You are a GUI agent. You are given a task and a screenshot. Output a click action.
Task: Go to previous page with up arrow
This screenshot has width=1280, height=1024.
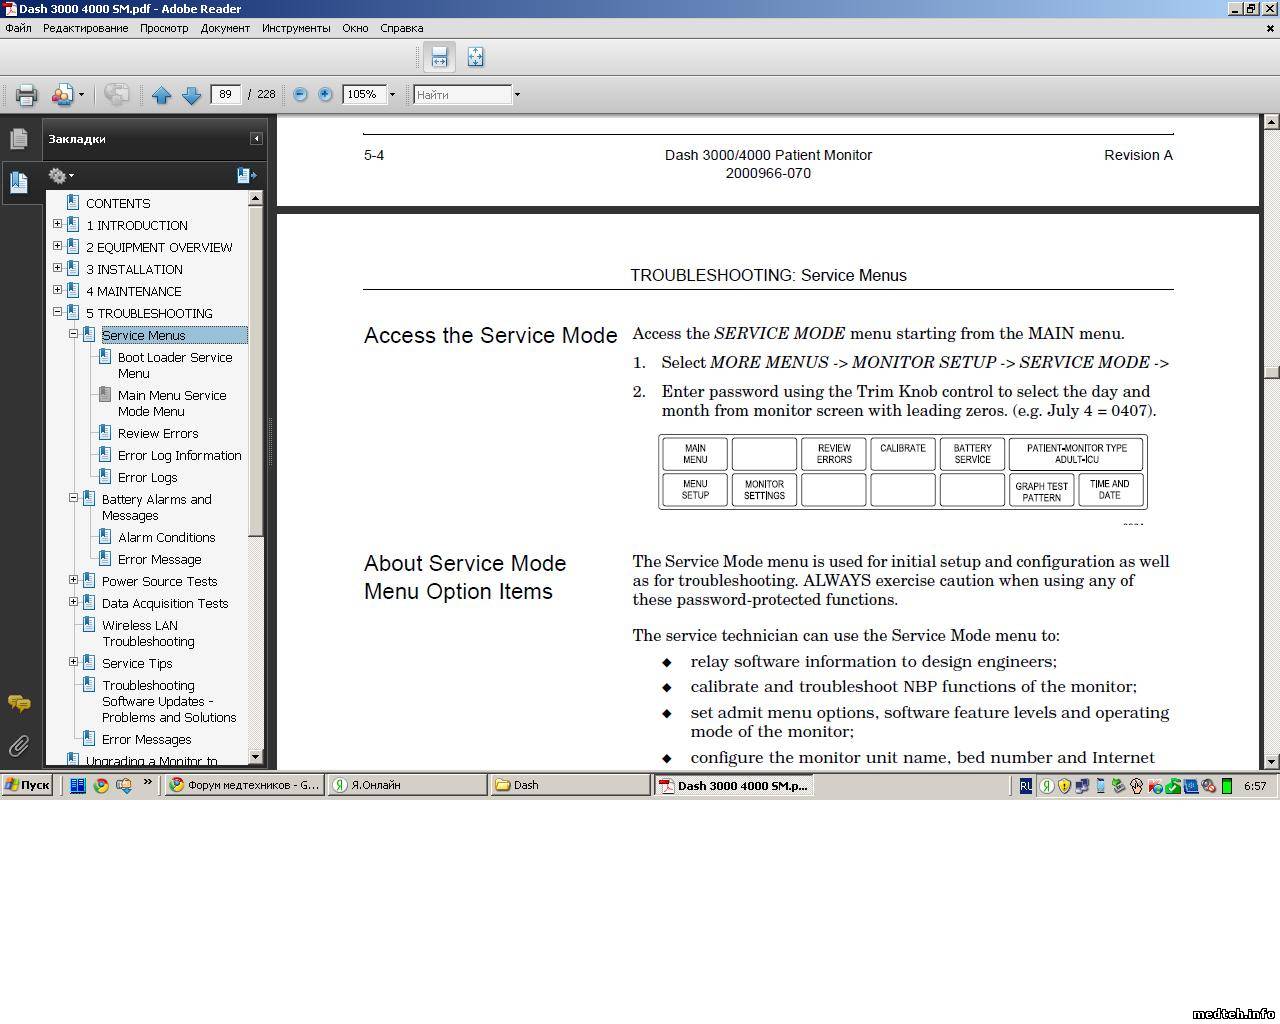coord(161,95)
